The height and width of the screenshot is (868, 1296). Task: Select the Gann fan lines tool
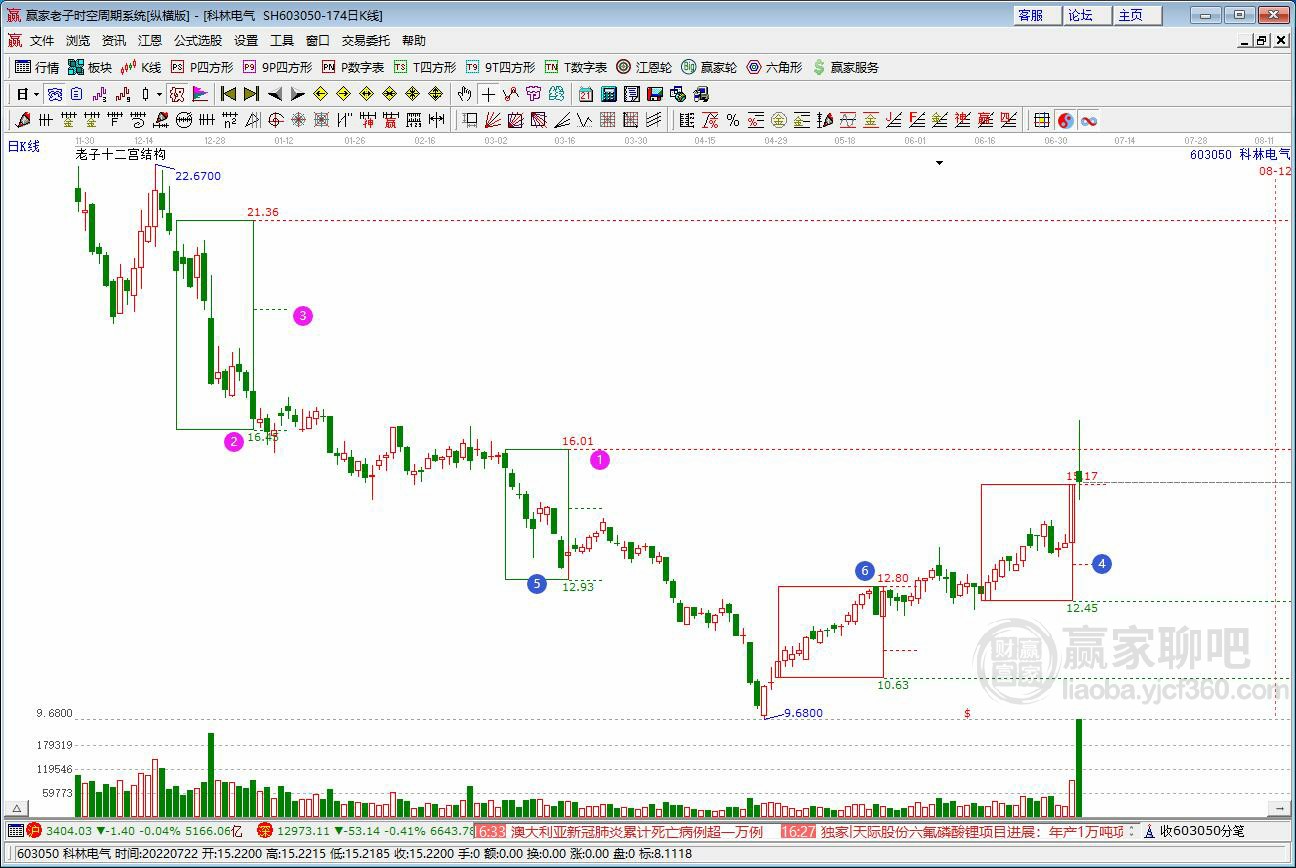tap(493, 121)
